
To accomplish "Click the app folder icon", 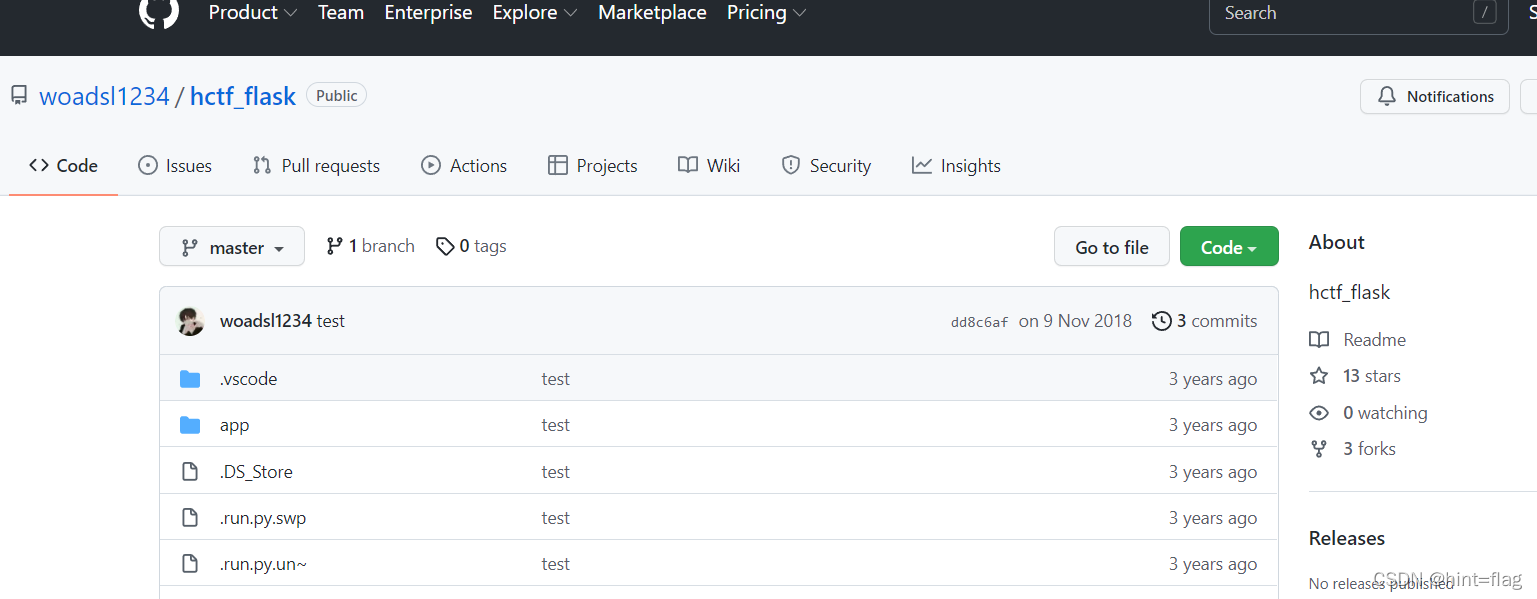I will click(190, 425).
